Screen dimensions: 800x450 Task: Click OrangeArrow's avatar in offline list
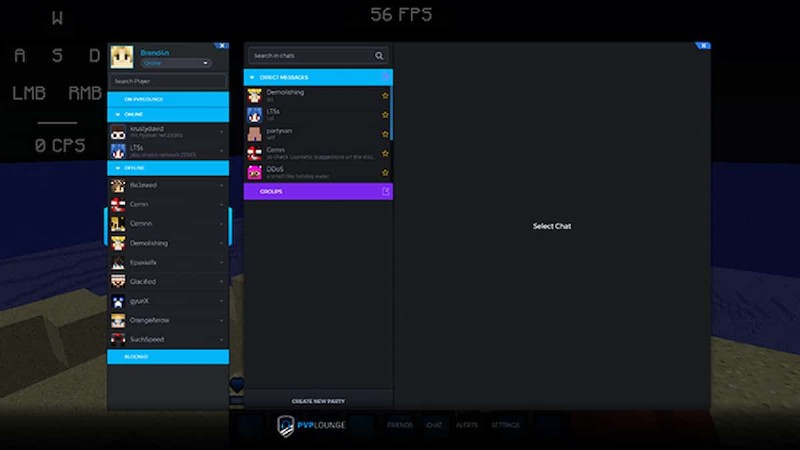point(118,320)
